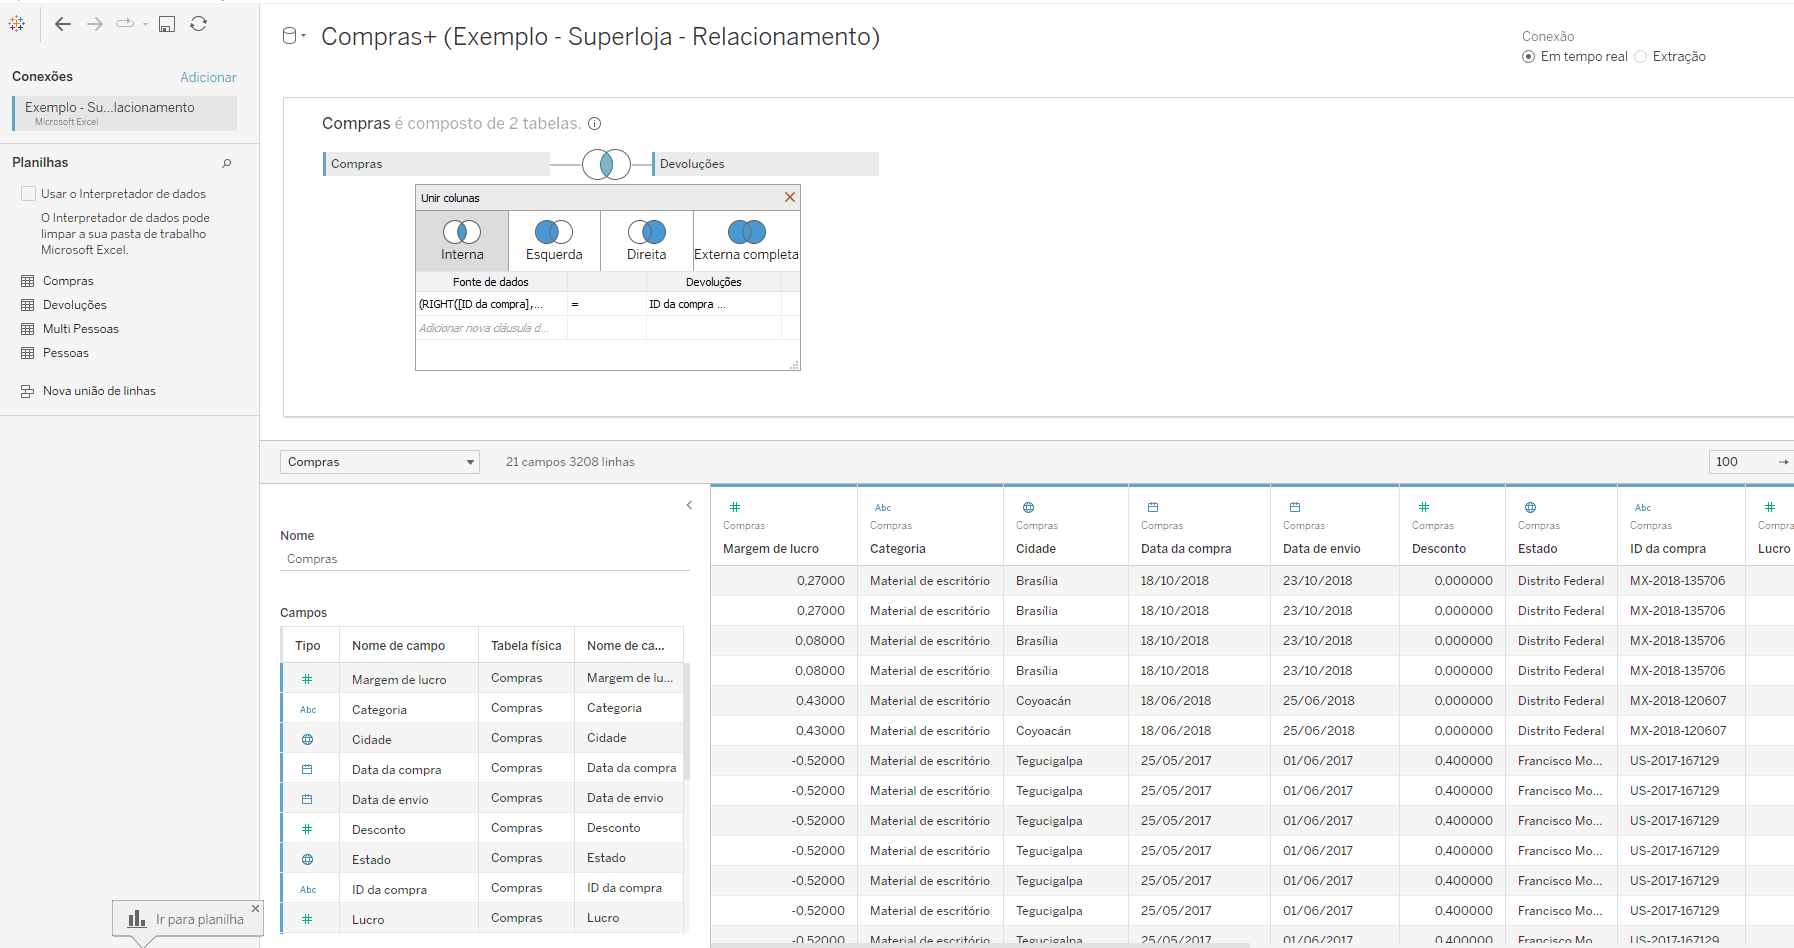Collapse the metadata pane with the chevron

click(x=689, y=505)
